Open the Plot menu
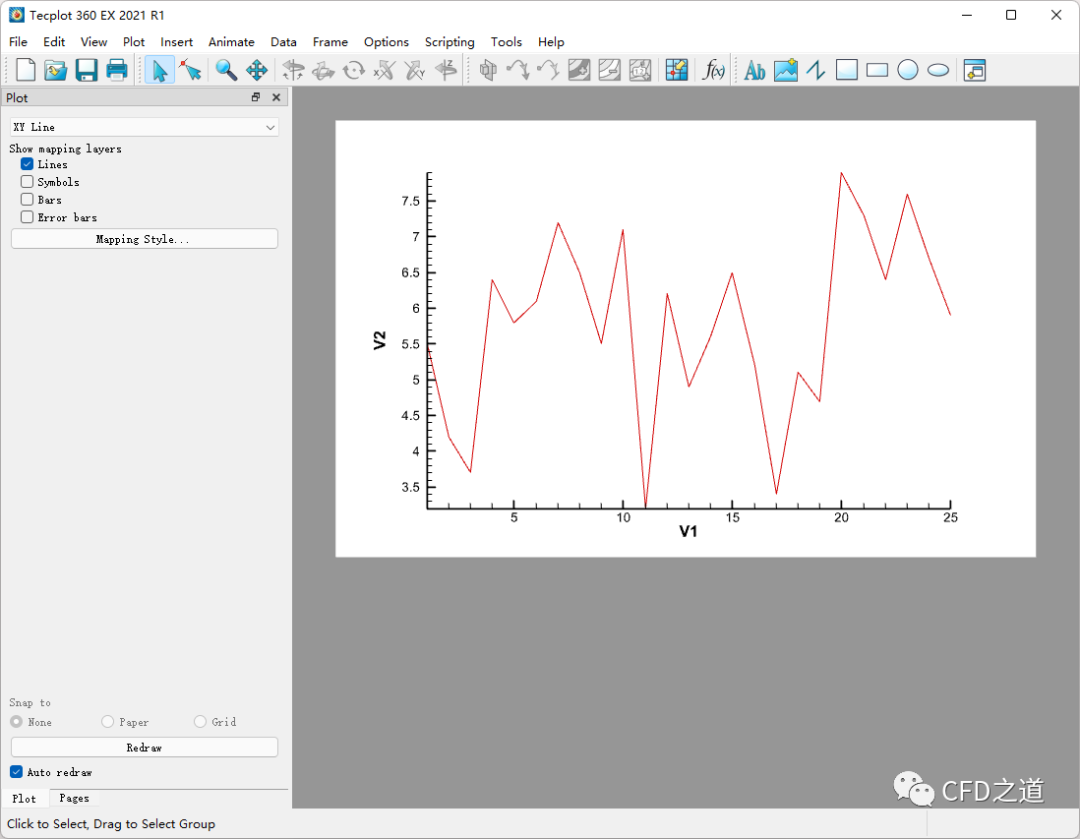This screenshot has width=1080, height=839. point(134,42)
